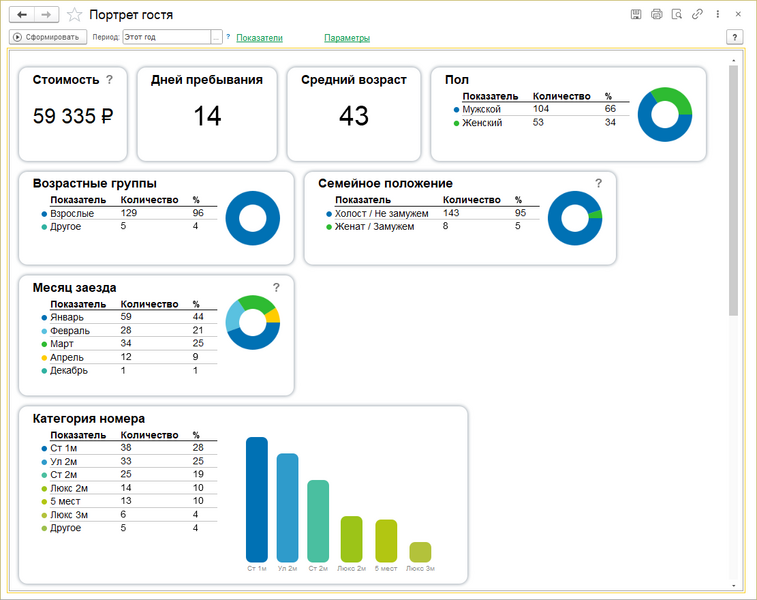Open the period selection ellipsis button
This screenshot has height=600, width=757.
point(217,37)
